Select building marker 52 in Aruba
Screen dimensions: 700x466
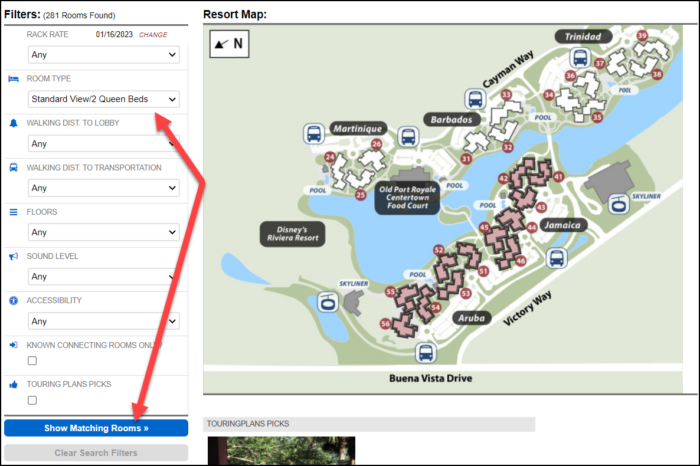pyautogui.click(x=439, y=250)
